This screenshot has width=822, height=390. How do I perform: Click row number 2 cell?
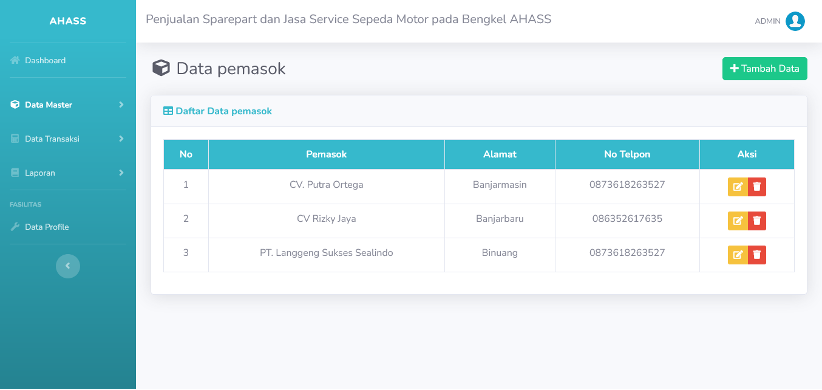186,219
